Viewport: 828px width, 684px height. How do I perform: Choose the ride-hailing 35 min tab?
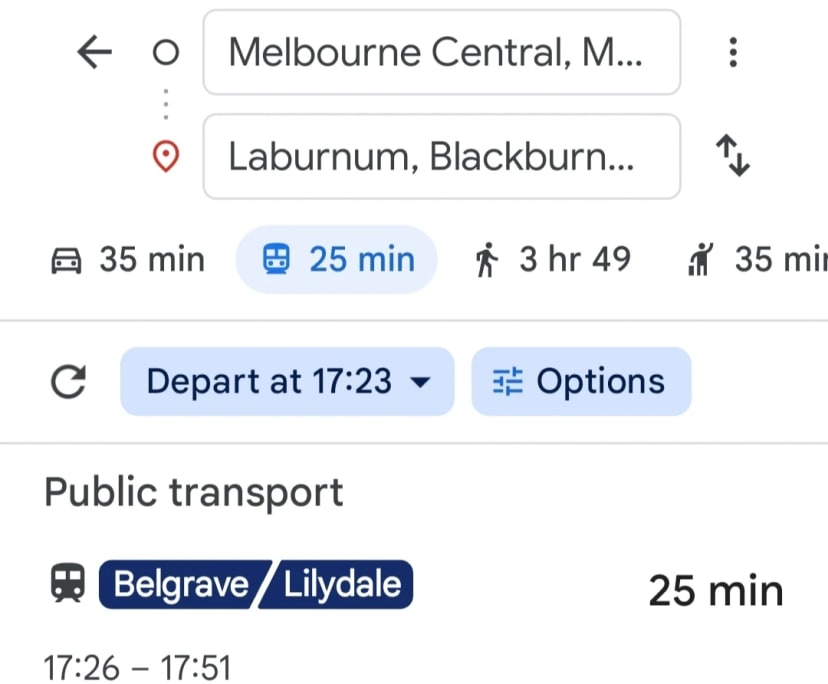758,260
